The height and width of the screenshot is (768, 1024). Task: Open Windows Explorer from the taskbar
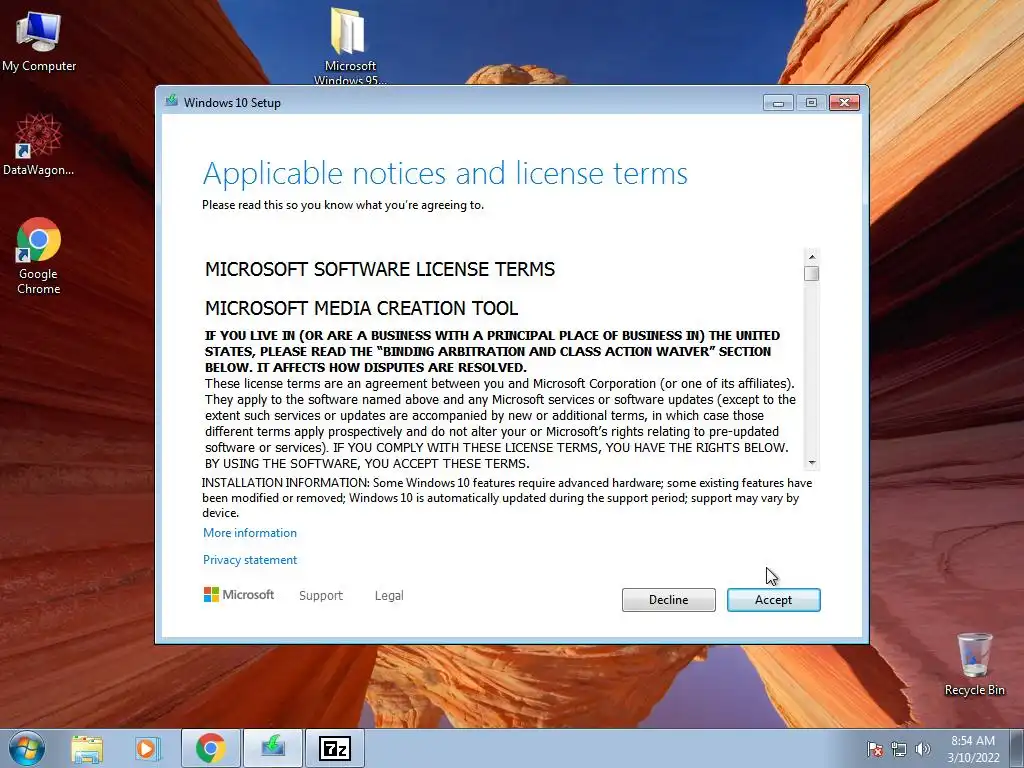tap(87, 748)
